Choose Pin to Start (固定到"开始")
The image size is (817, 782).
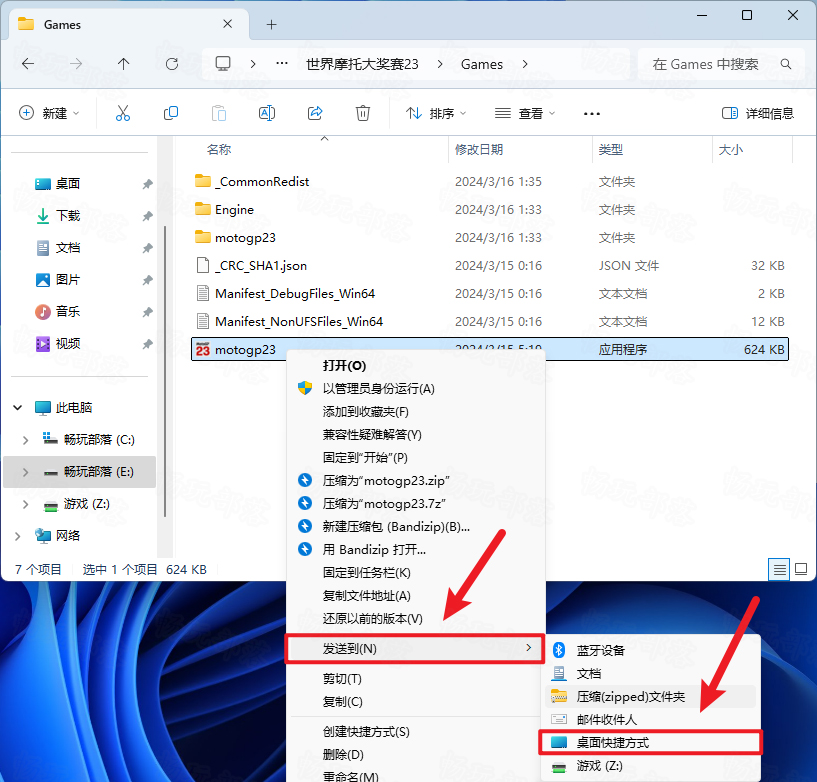(x=415, y=457)
